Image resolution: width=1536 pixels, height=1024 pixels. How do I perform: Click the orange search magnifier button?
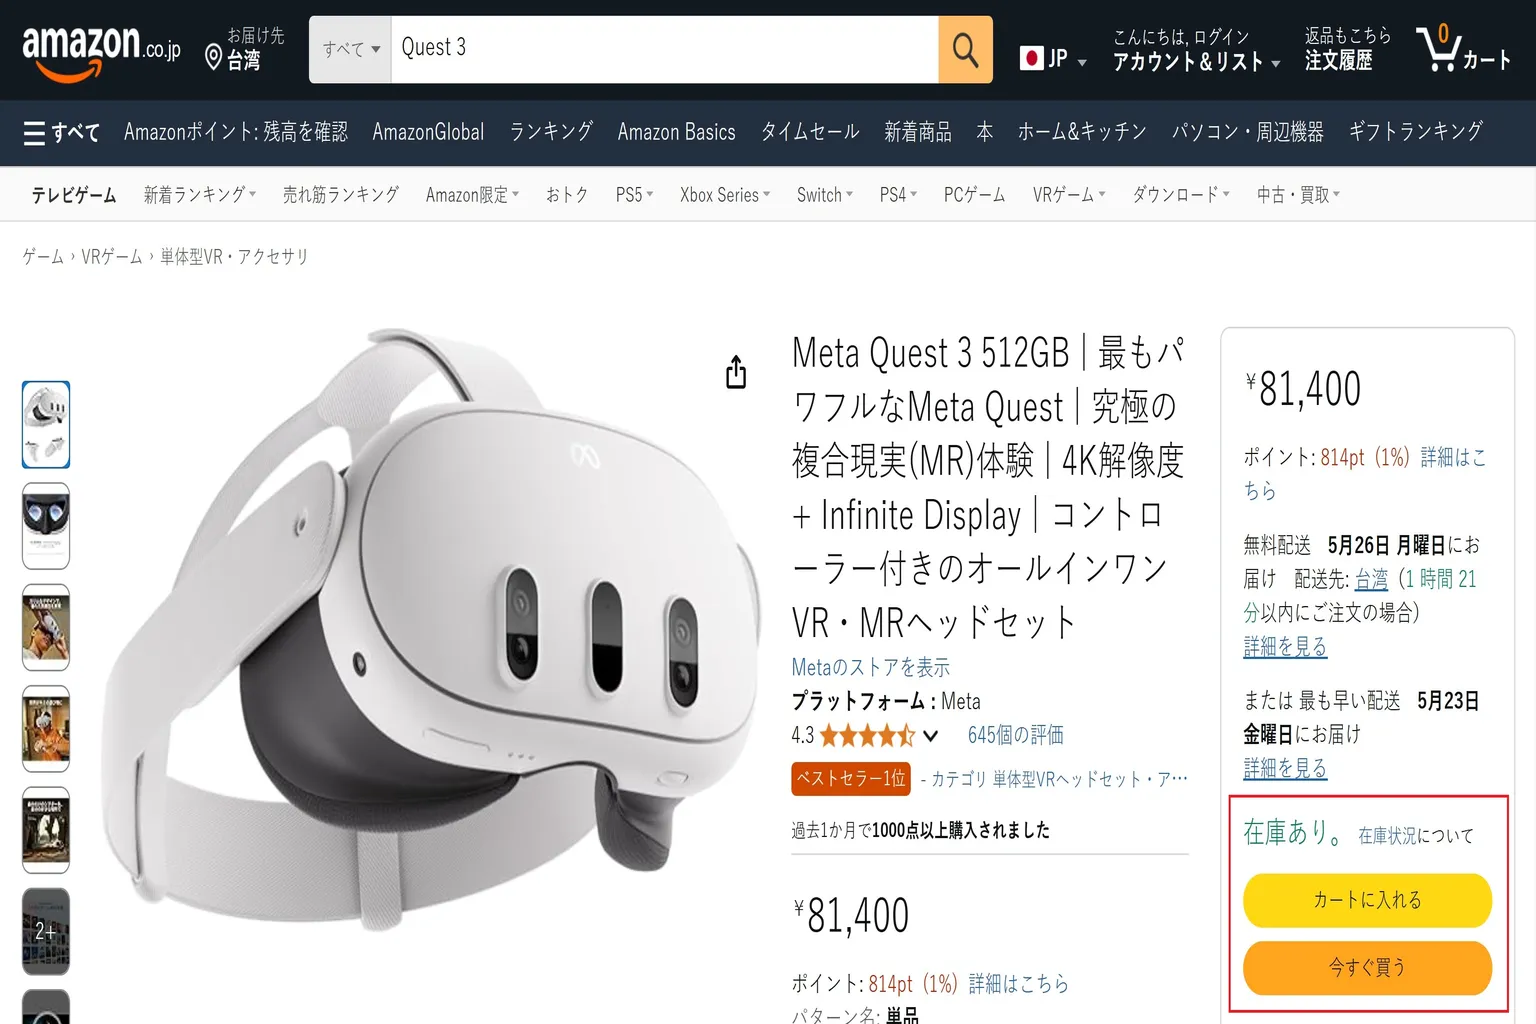(965, 49)
